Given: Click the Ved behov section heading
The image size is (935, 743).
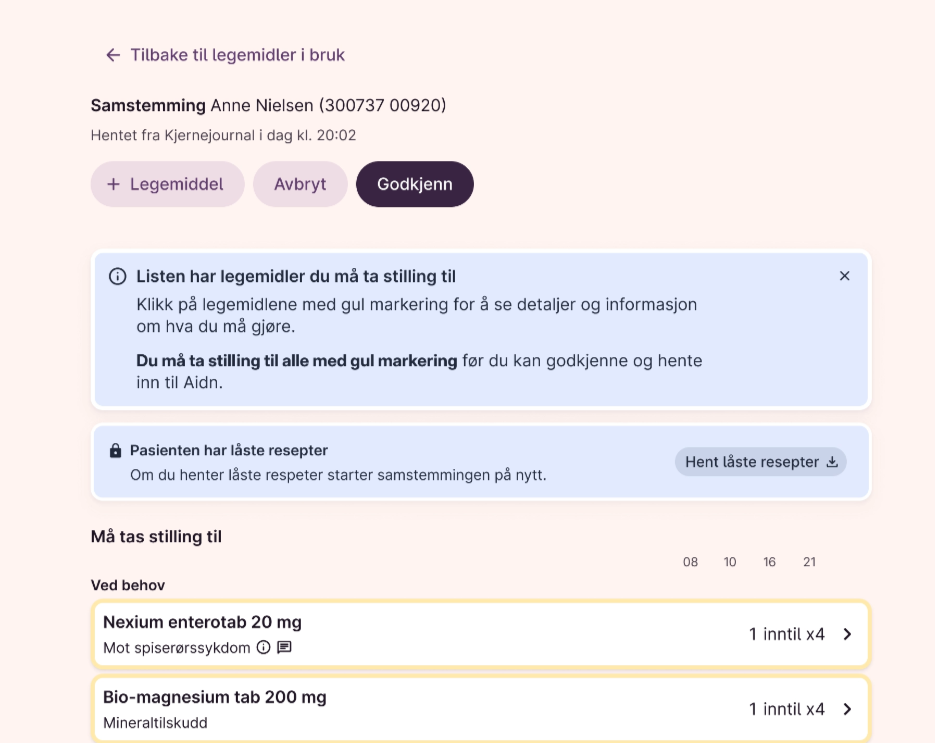Looking at the screenshot, I should (x=128, y=585).
